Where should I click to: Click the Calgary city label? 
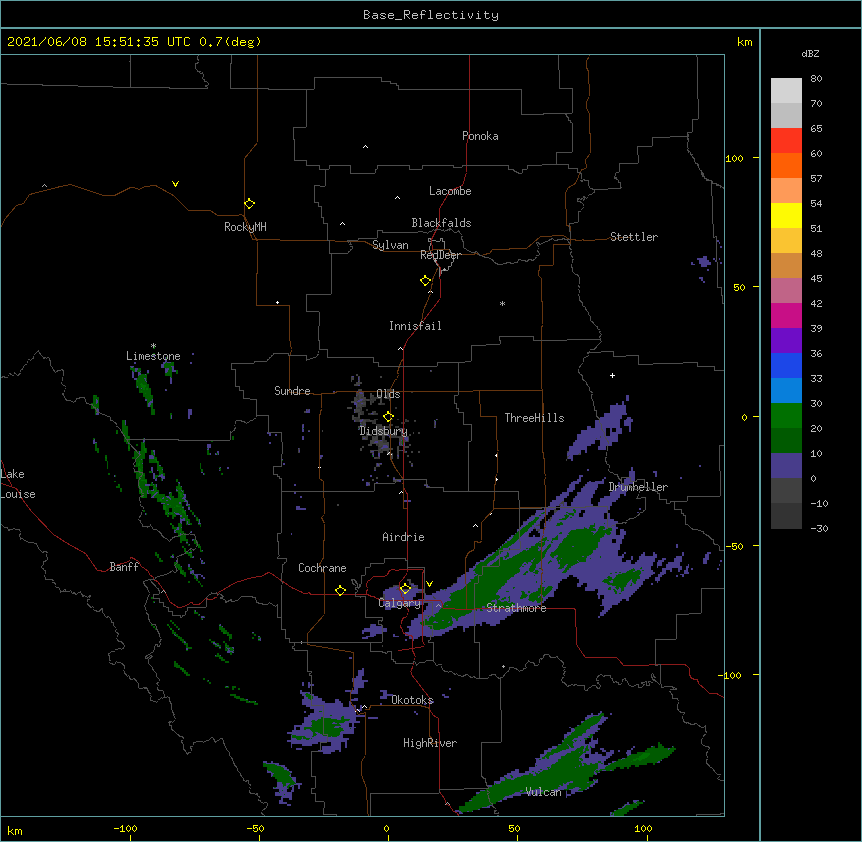[x=400, y=603]
